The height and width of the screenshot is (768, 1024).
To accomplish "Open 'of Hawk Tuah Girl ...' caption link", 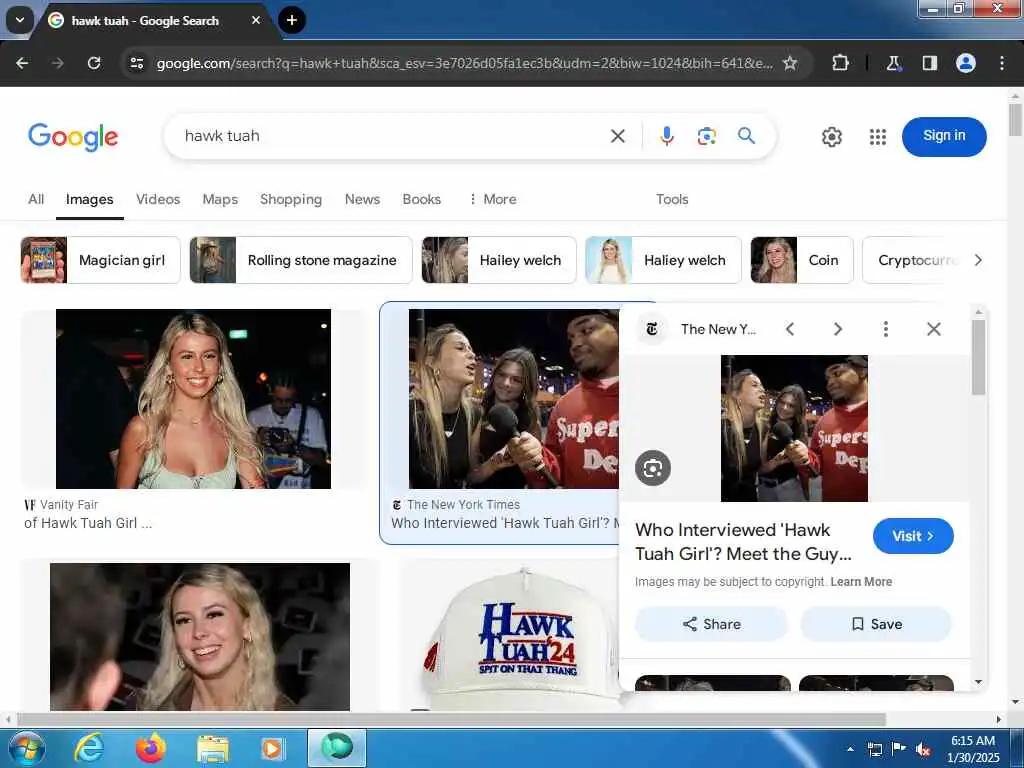I will coord(88,523).
